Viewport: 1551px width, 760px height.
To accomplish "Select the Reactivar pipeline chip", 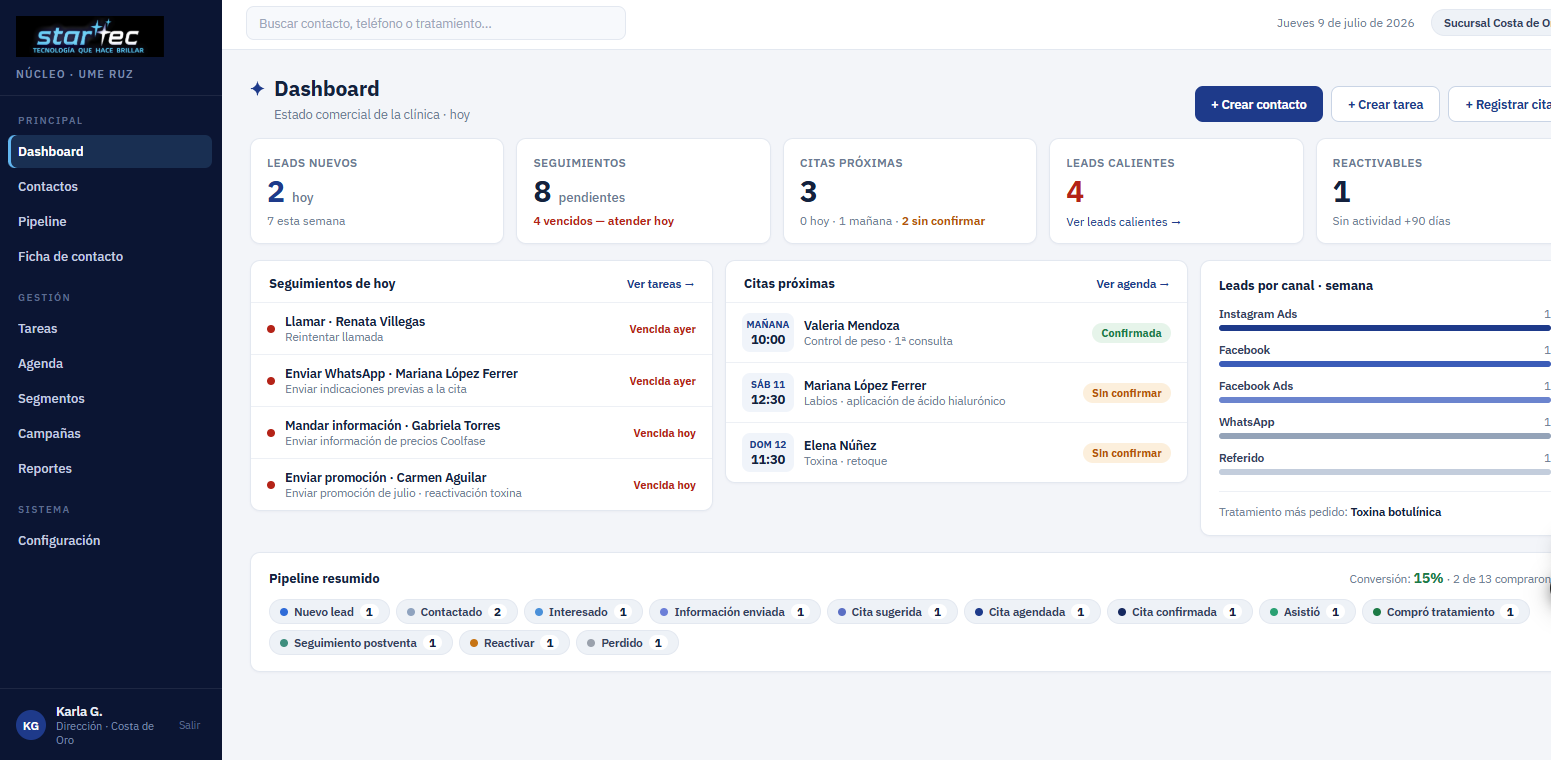I will click(x=514, y=643).
